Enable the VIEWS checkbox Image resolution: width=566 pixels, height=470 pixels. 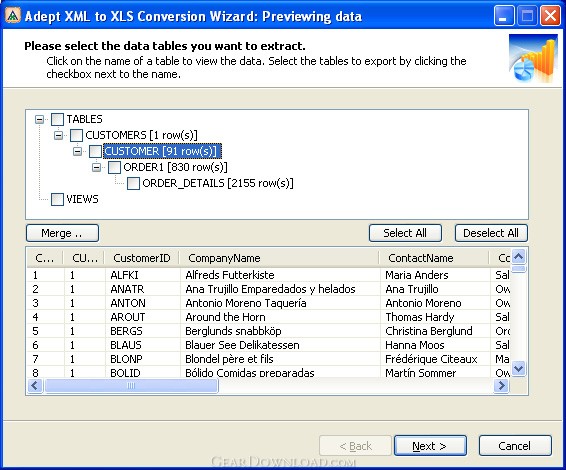tap(57, 199)
